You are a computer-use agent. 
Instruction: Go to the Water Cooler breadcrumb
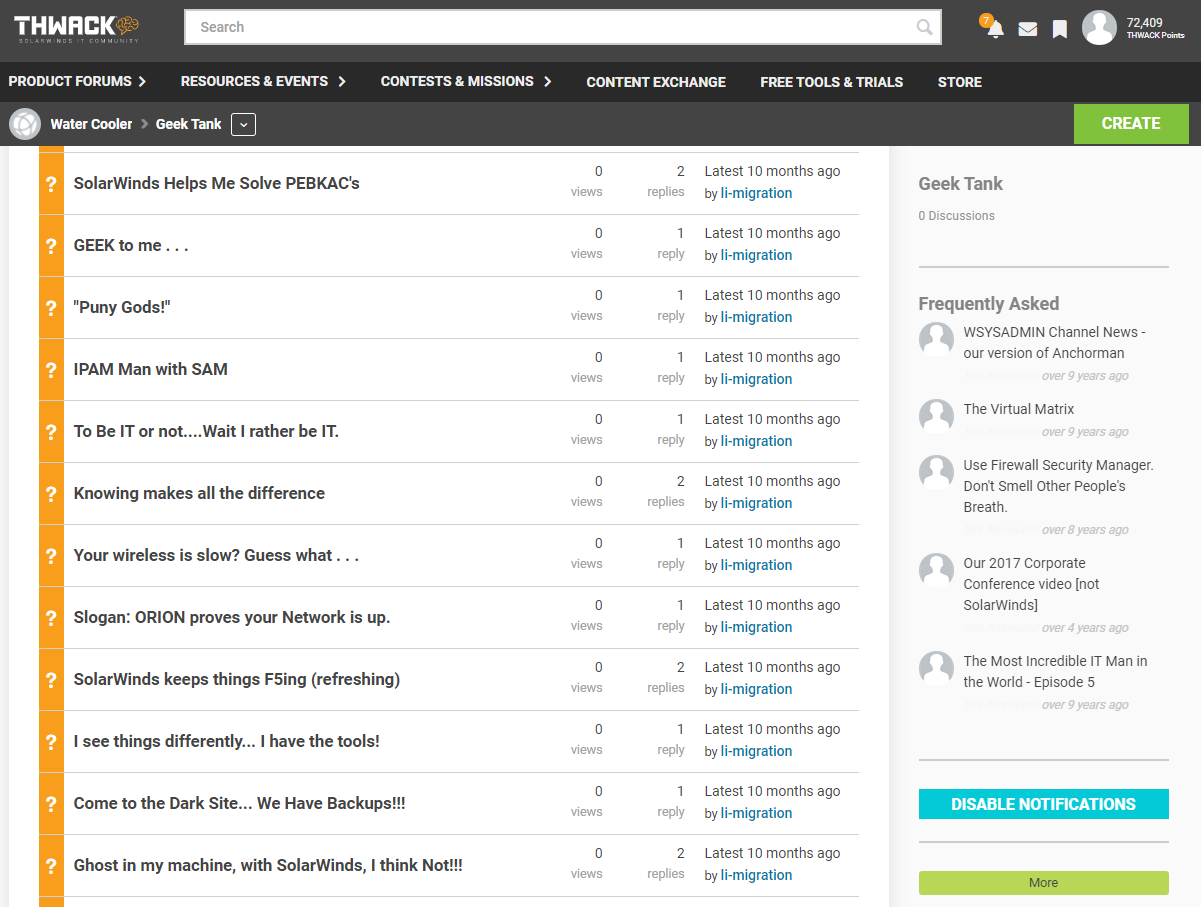coord(91,124)
